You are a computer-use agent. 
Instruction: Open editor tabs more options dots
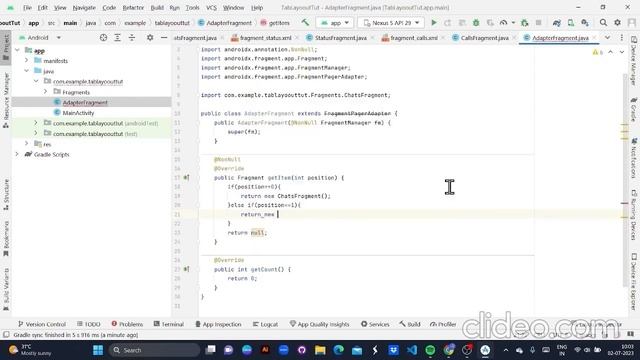(x=622, y=38)
